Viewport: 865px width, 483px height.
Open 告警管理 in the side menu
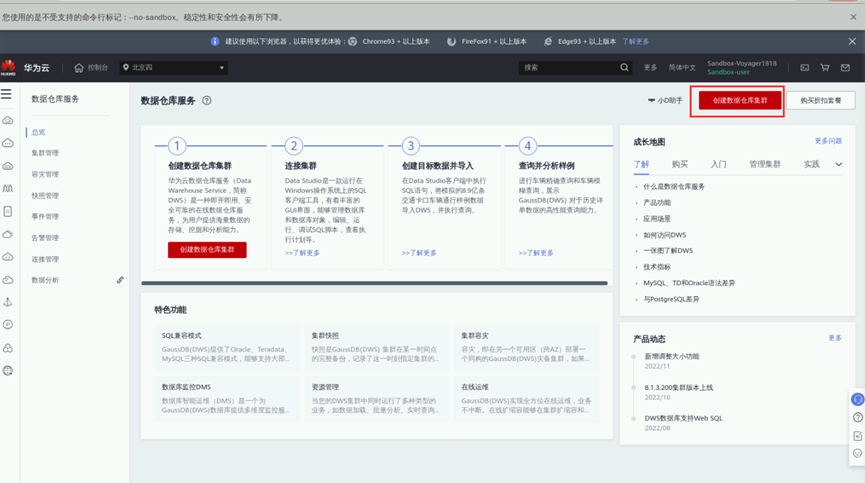pos(45,238)
